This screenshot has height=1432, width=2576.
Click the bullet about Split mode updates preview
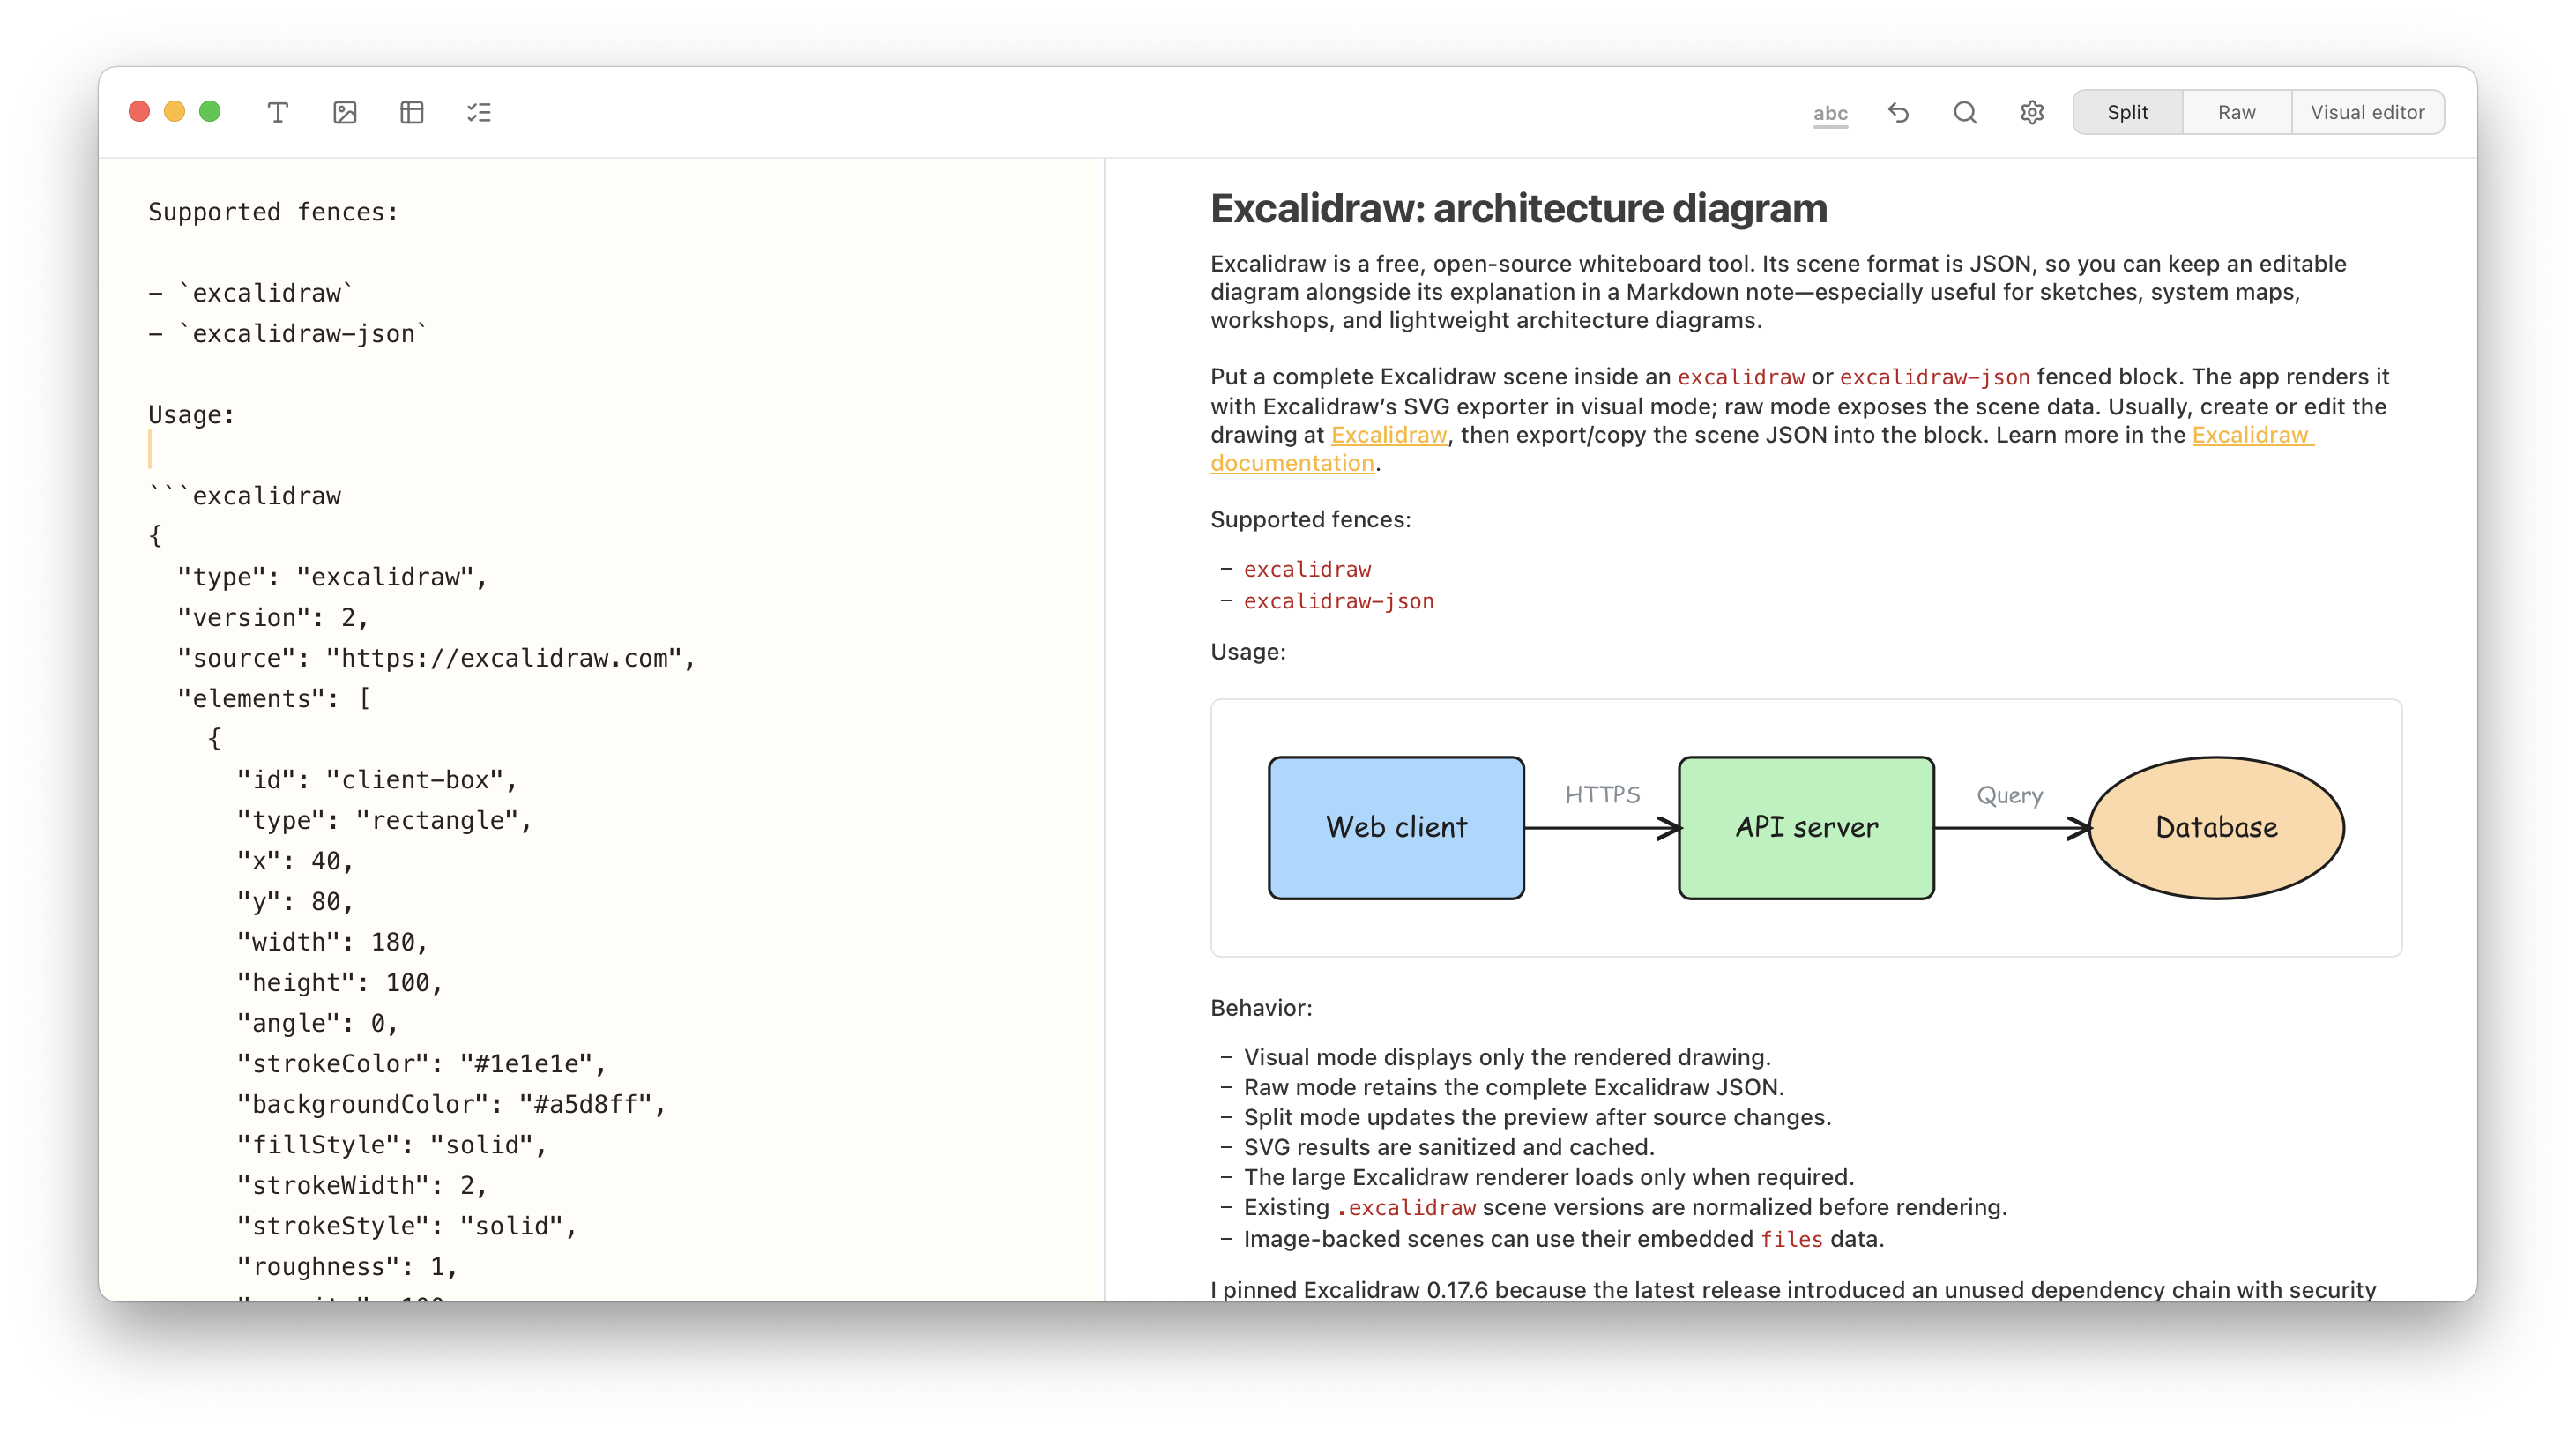(x=1537, y=1117)
